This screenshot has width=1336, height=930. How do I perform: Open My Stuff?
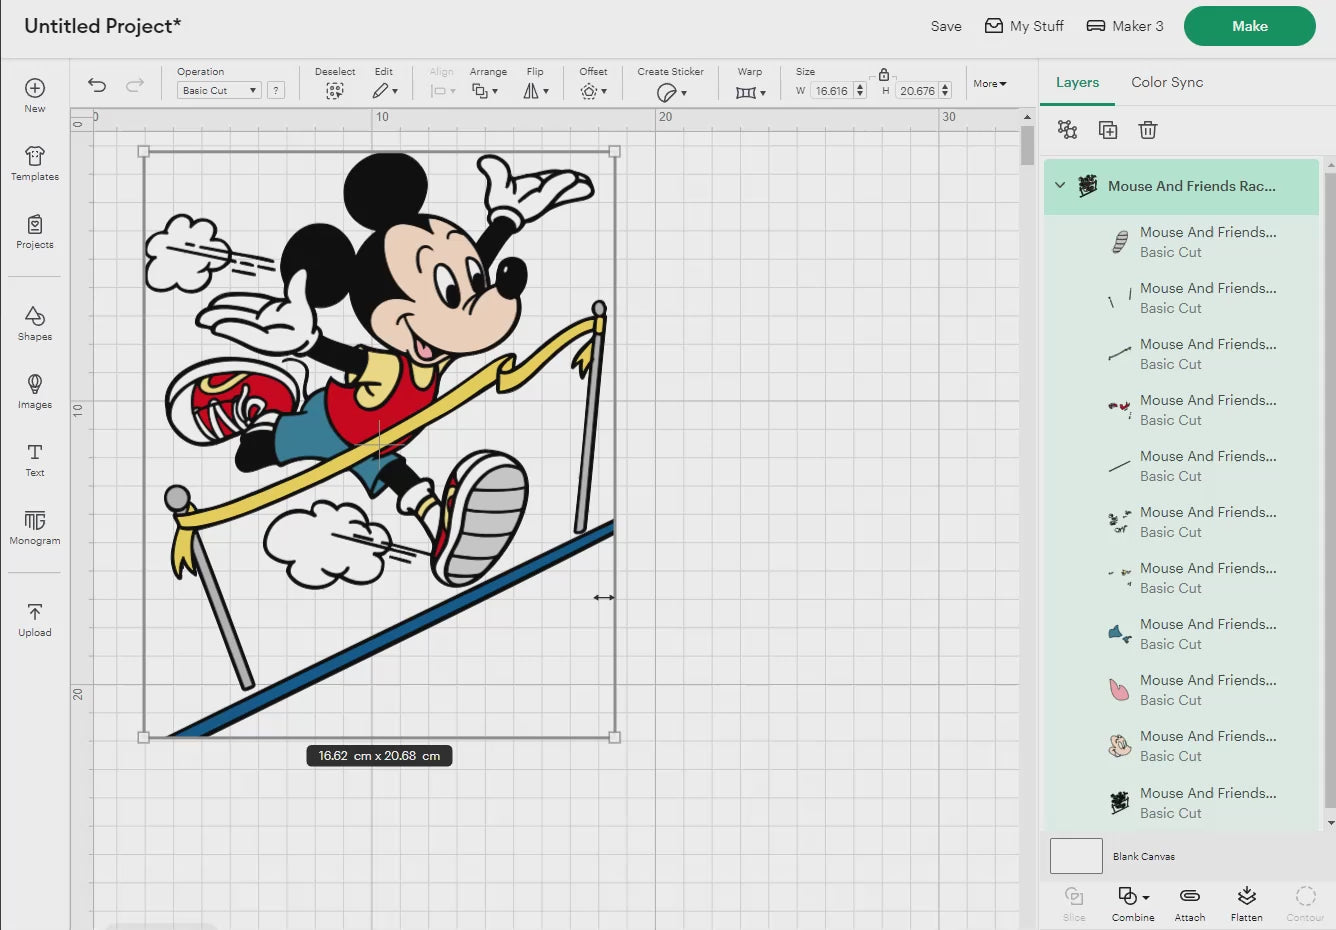(x=1024, y=26)
